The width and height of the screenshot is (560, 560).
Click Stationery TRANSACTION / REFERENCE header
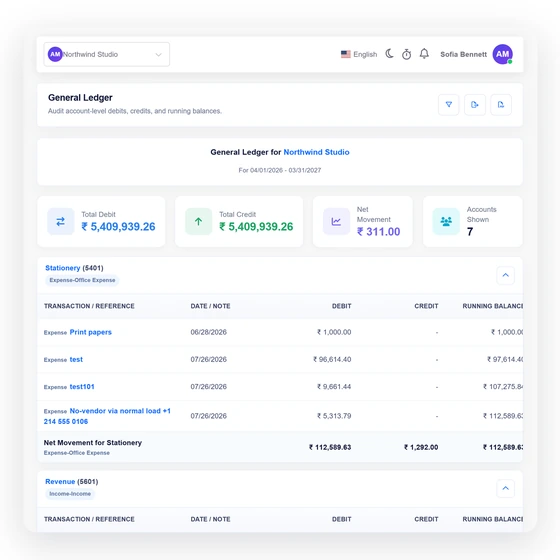pyautogui.click(x=89, y=306)
